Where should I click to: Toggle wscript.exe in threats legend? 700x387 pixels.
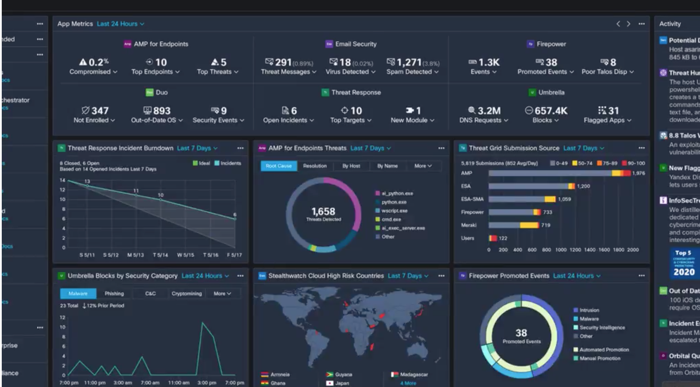(x=391, y=211)
